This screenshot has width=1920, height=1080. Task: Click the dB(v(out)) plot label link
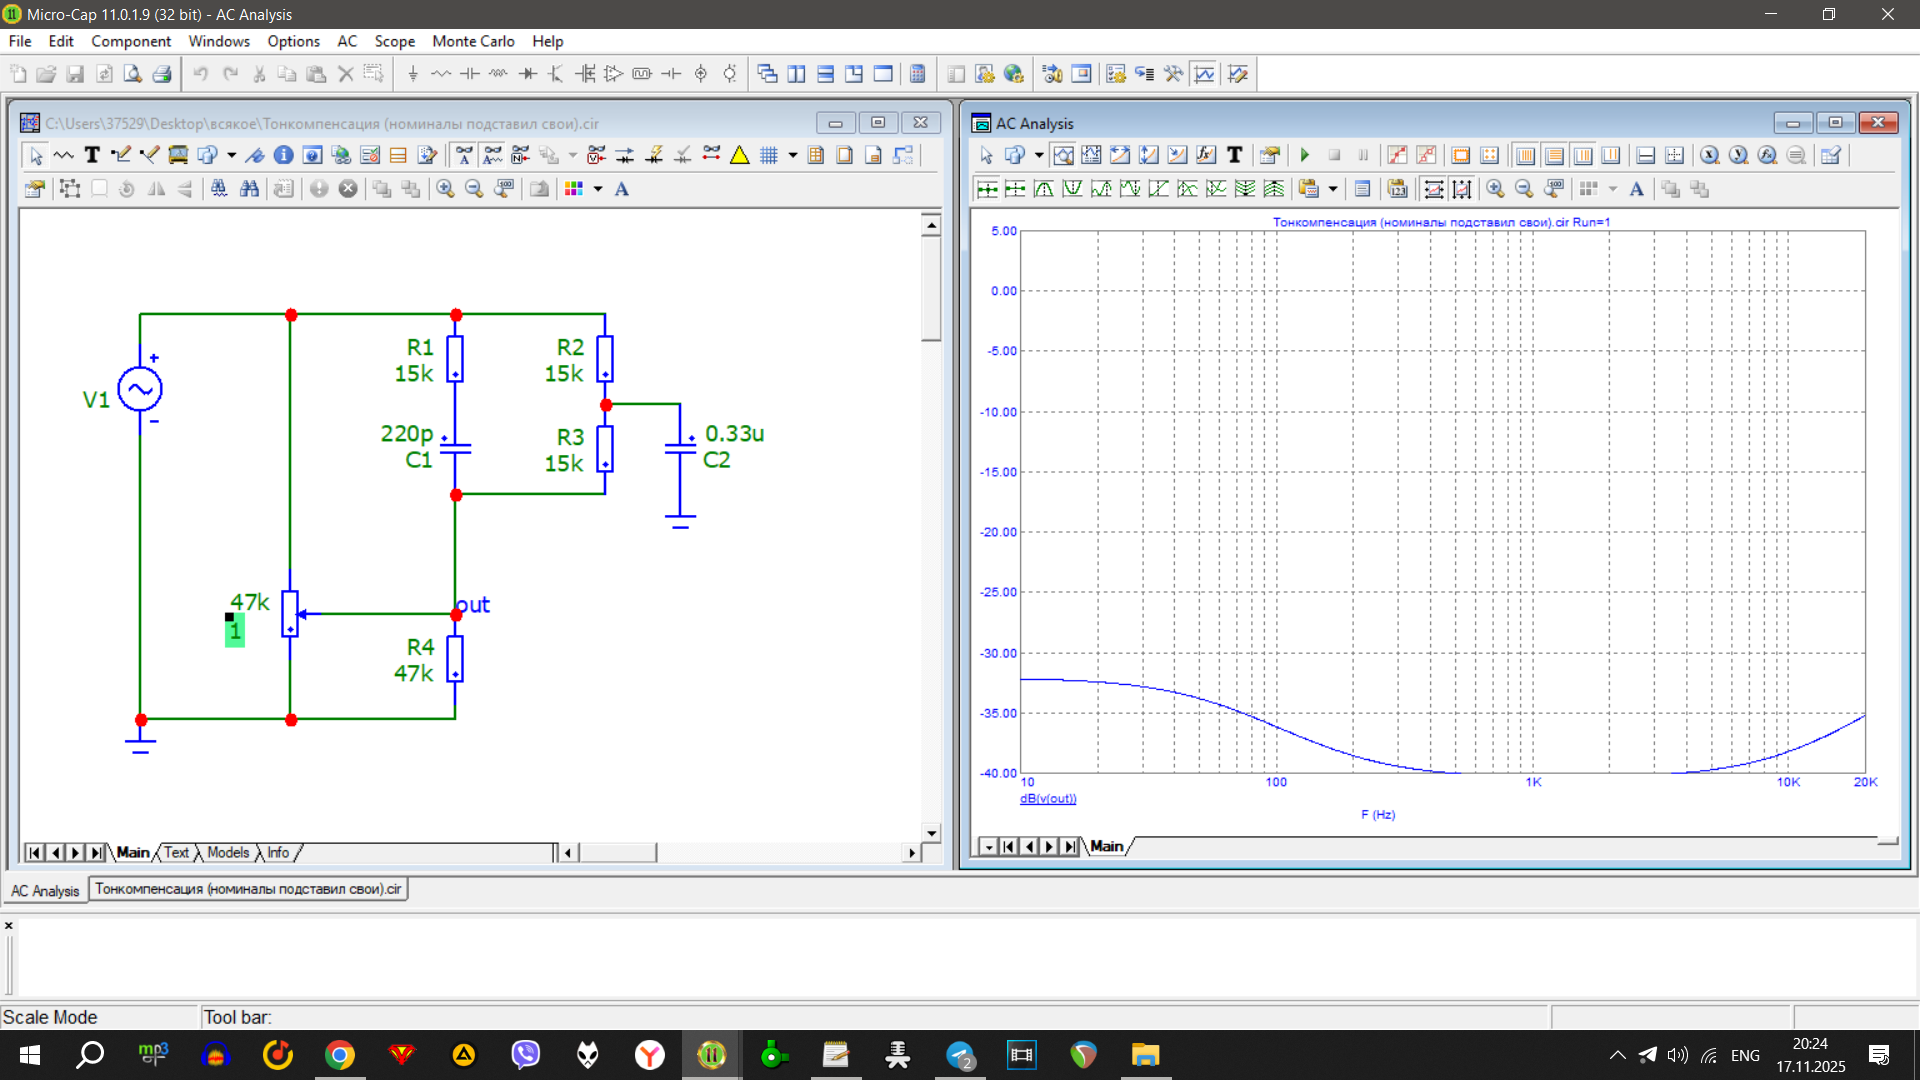click(x=1048, y=799)
